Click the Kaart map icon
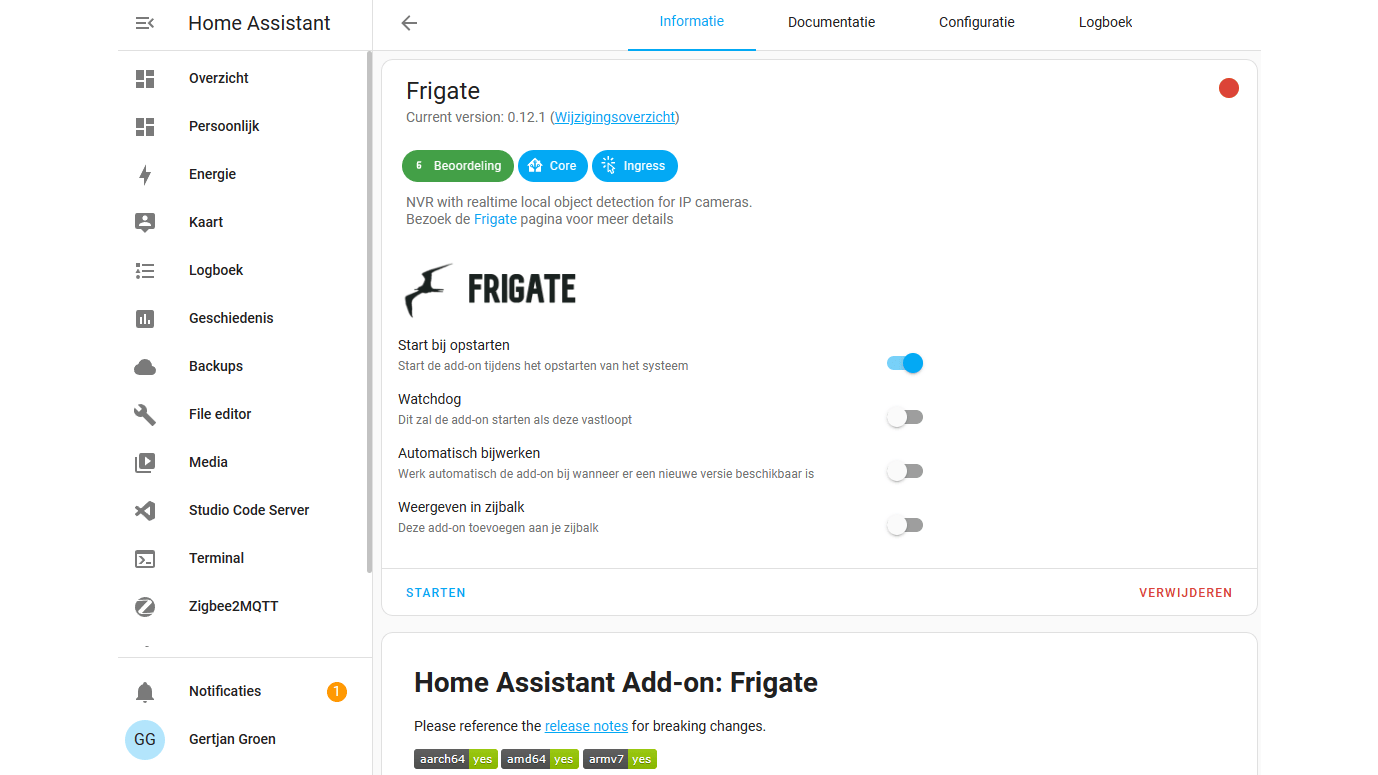The width and height of the screenshot is (1378, 775). coord(145,223)
